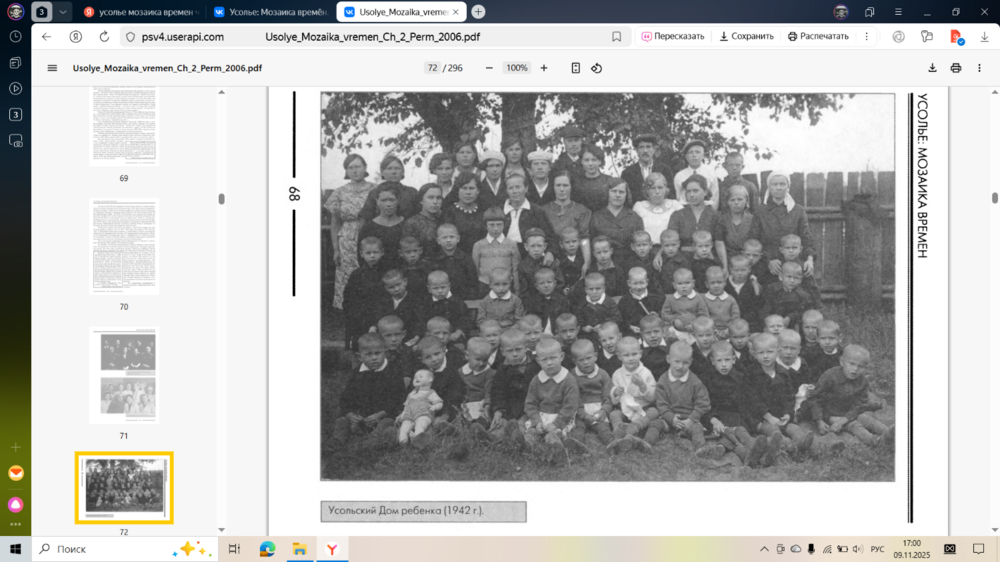Download the PDF from the viewer toolbar
Screen dimensions: 1000x562
[932, 68]
